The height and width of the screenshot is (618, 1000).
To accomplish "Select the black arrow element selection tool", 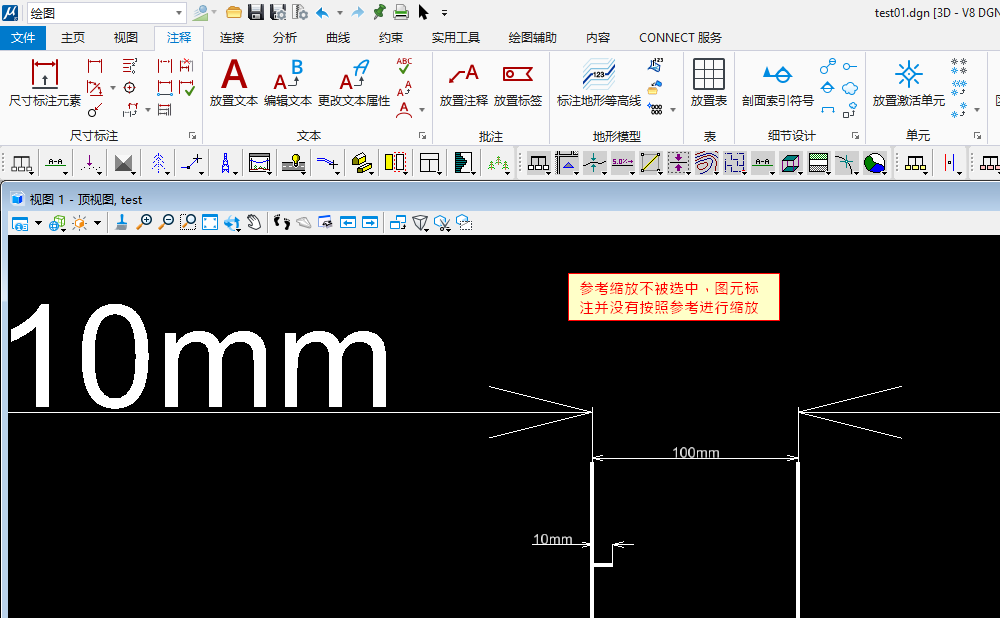I will (423, 11).
